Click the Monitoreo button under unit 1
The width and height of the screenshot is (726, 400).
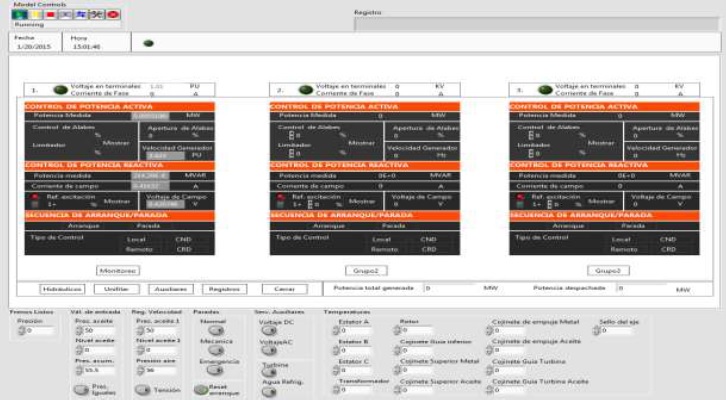118,270
